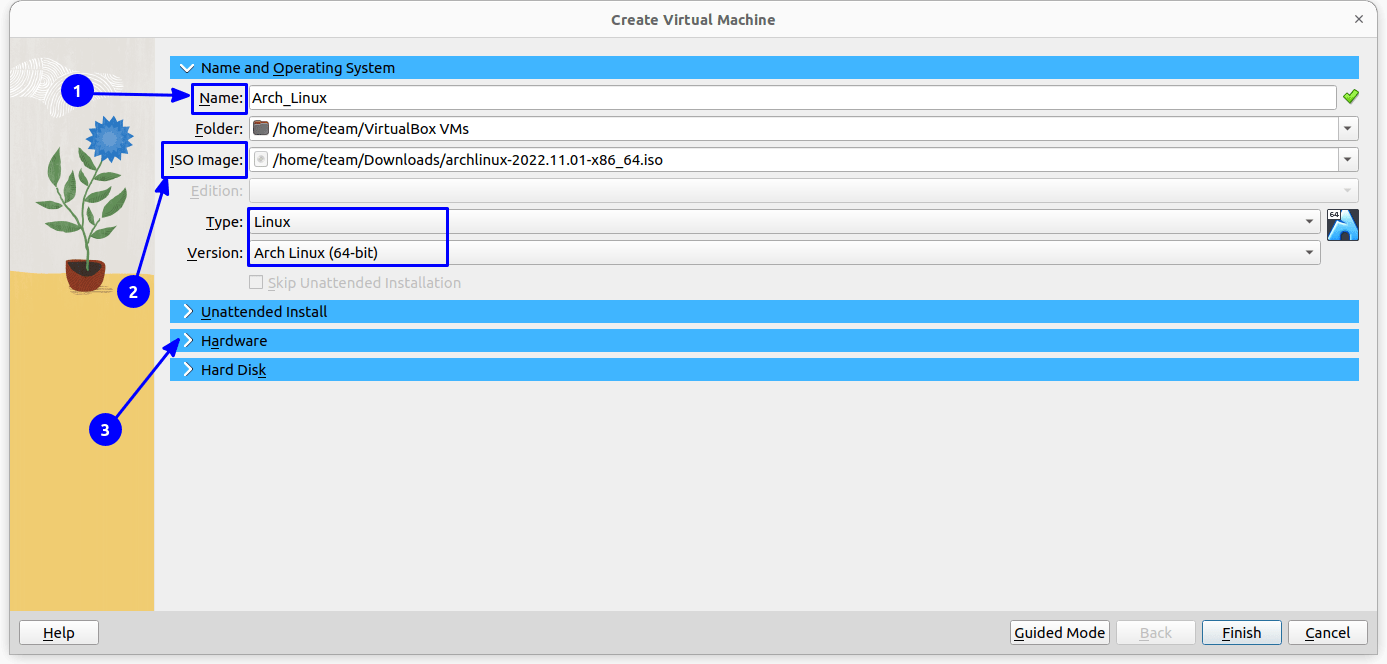Switch to Guided Mode
Viewport: 1387px width, 664px height.
coord(1059,632)
